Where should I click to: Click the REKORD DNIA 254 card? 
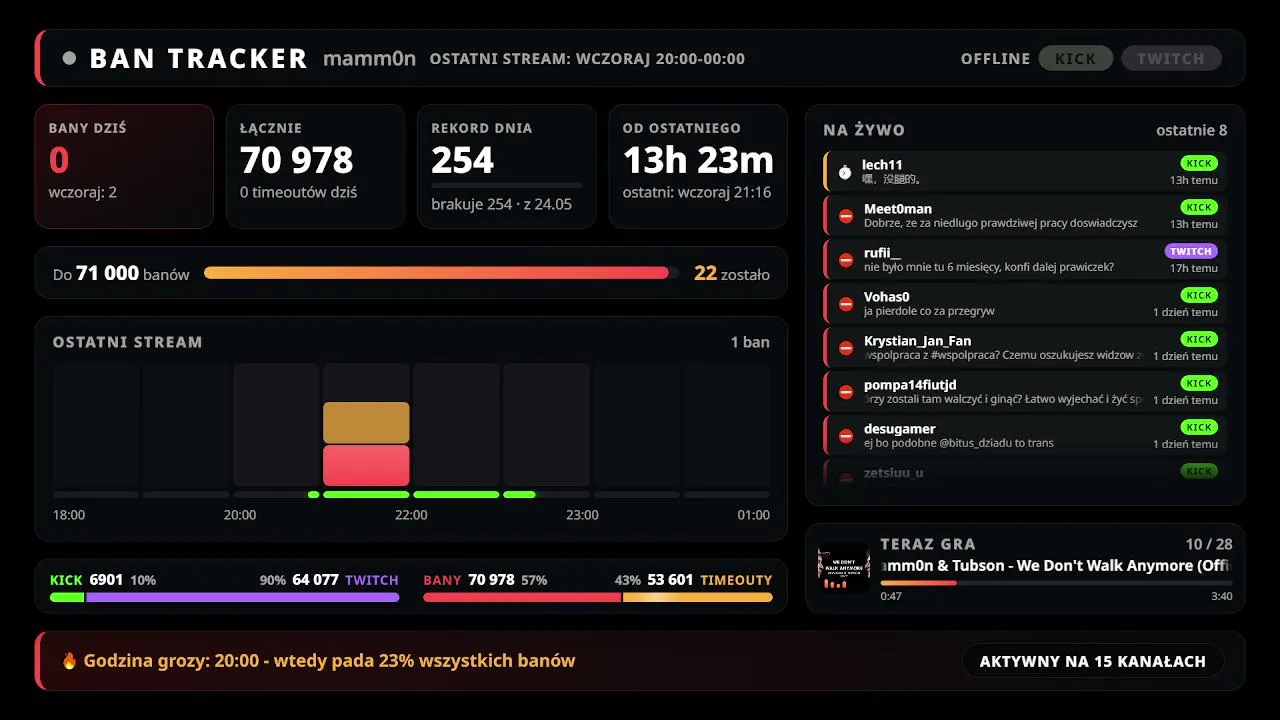(x=507, y=166)
